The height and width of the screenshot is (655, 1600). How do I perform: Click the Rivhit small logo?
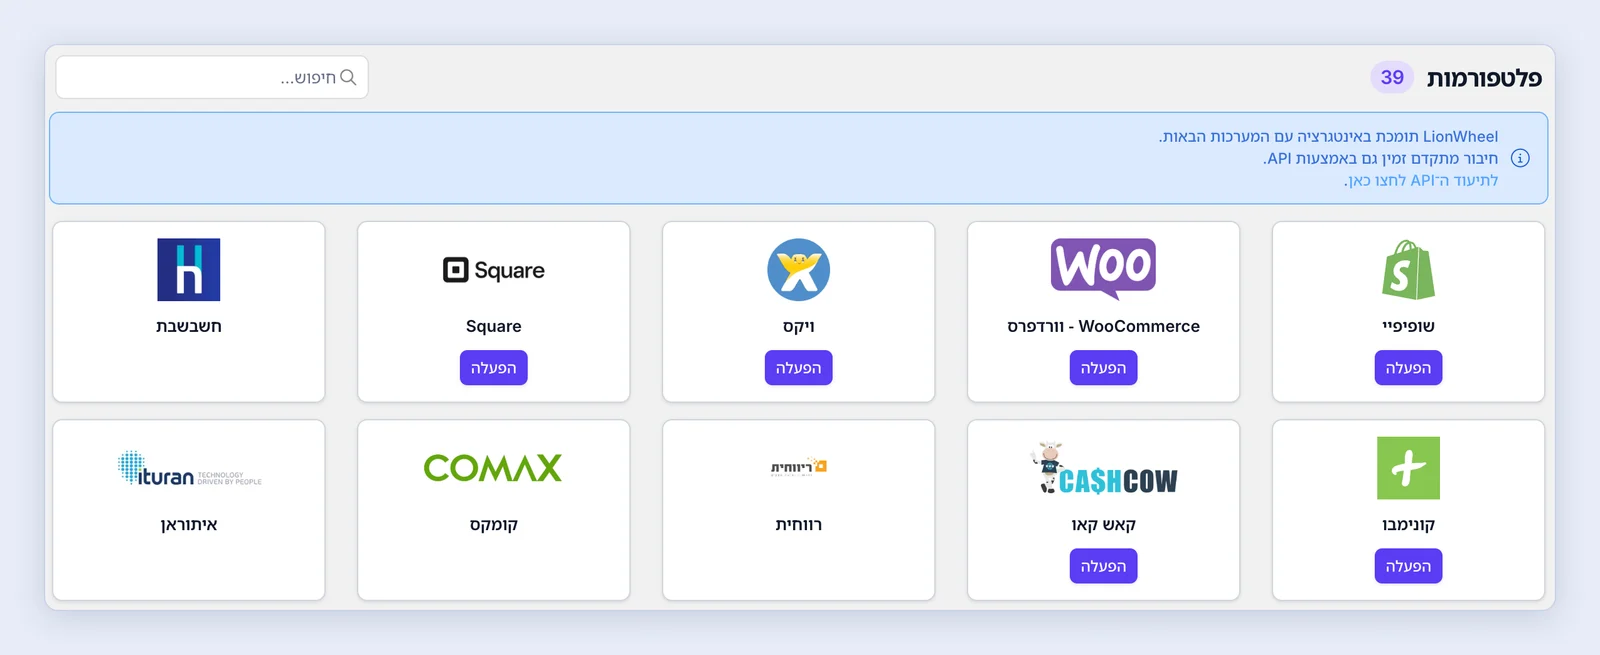(798, 467)
